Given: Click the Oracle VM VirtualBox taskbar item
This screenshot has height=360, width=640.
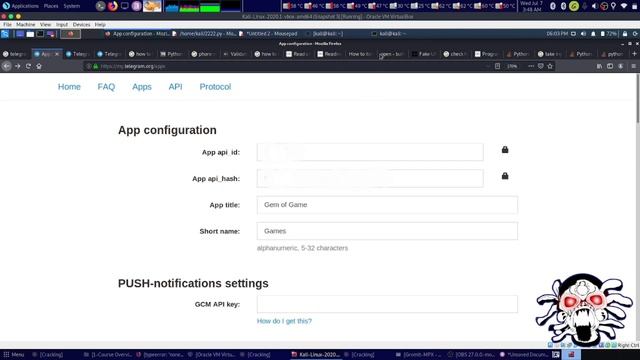Looking at the screenshot, I should (212, 355).
